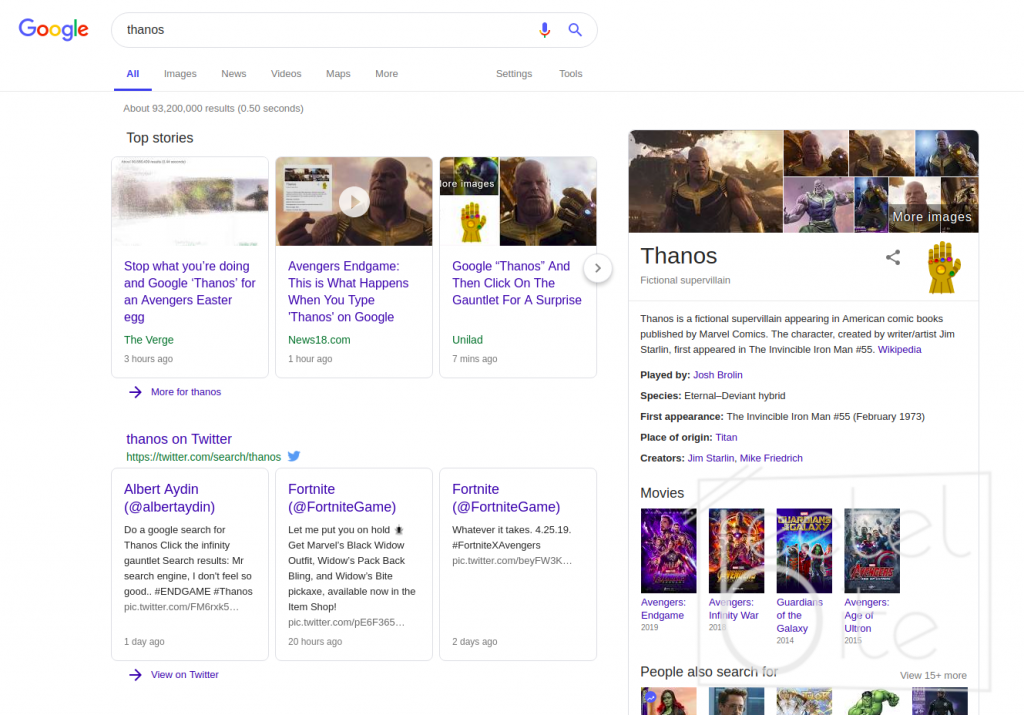This screenshot has width=1024, height=715.
Task: Open Avengers: Infinity War movie poster
Action: pyautogui.click(x=736, y=550)
